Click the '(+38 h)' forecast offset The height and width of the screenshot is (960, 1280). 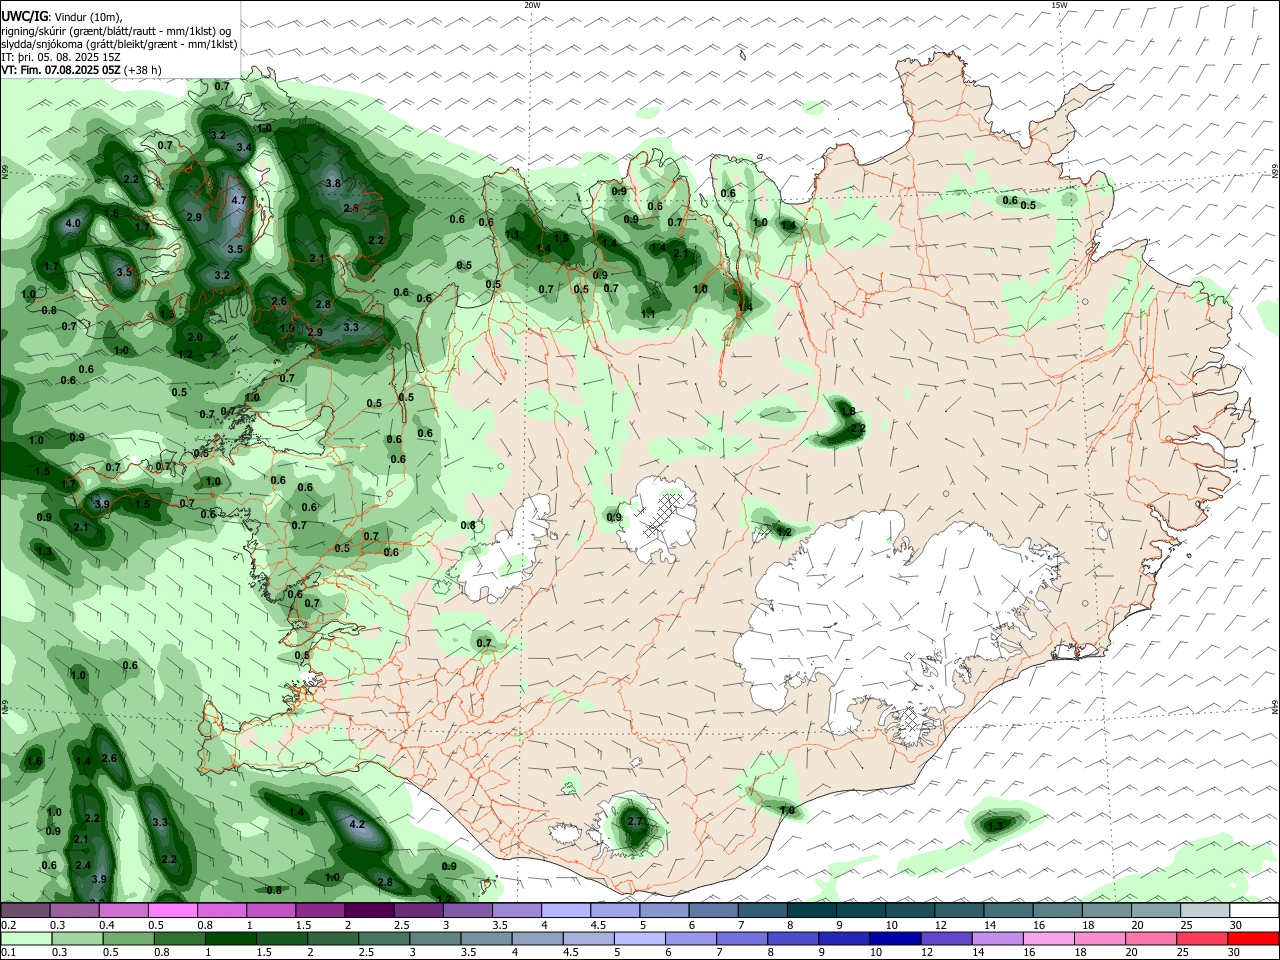point(143,70)
